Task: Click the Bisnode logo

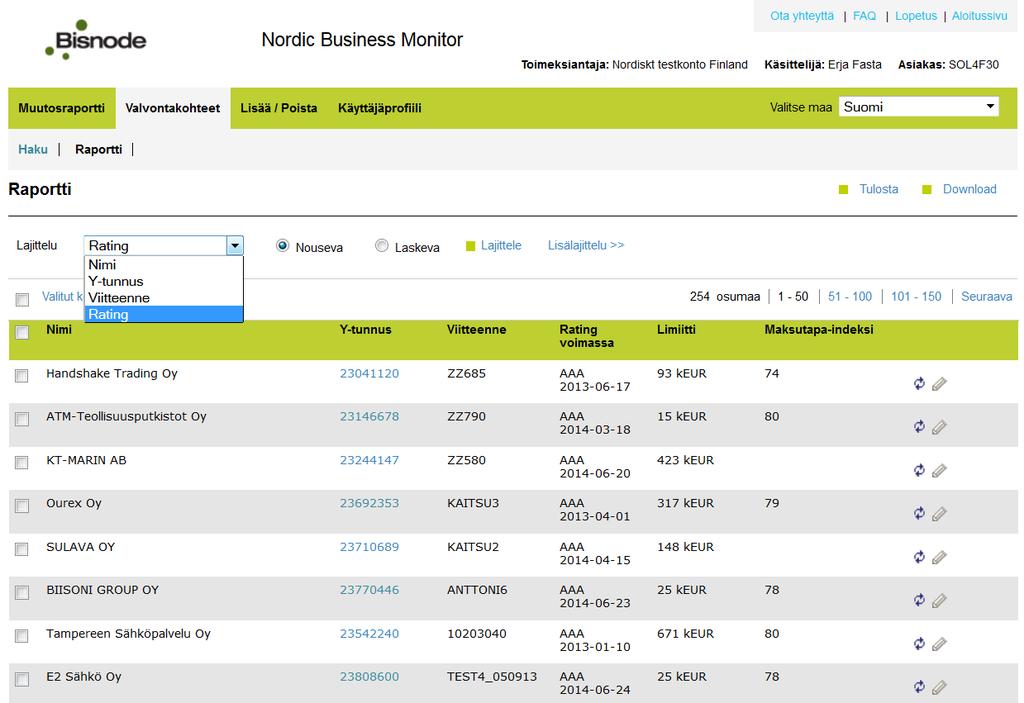Action: 95,40
